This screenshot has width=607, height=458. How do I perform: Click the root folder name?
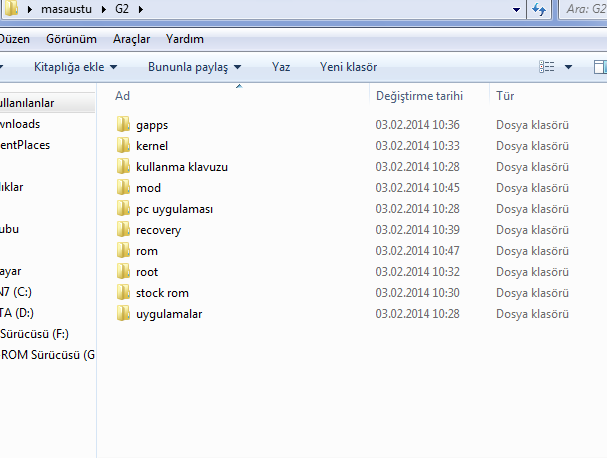[x=147, y=272]
